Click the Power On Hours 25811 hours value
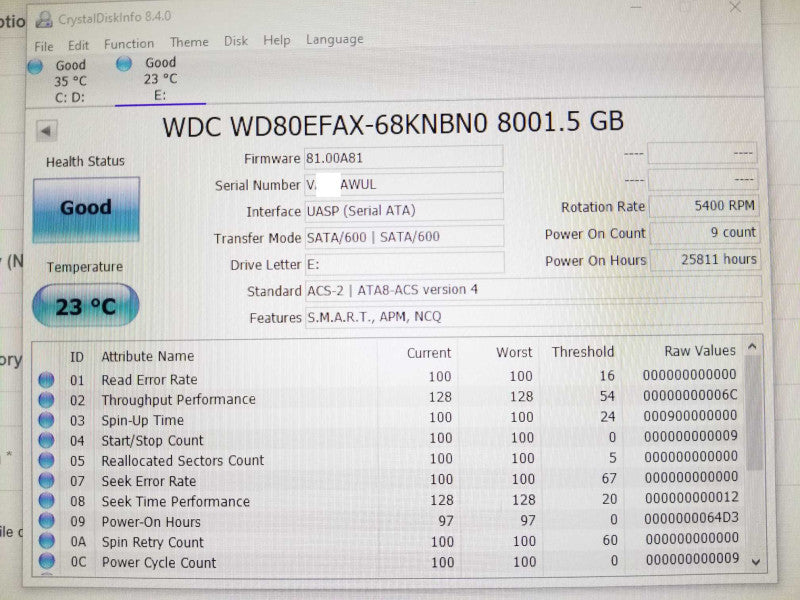 [705, 260]
